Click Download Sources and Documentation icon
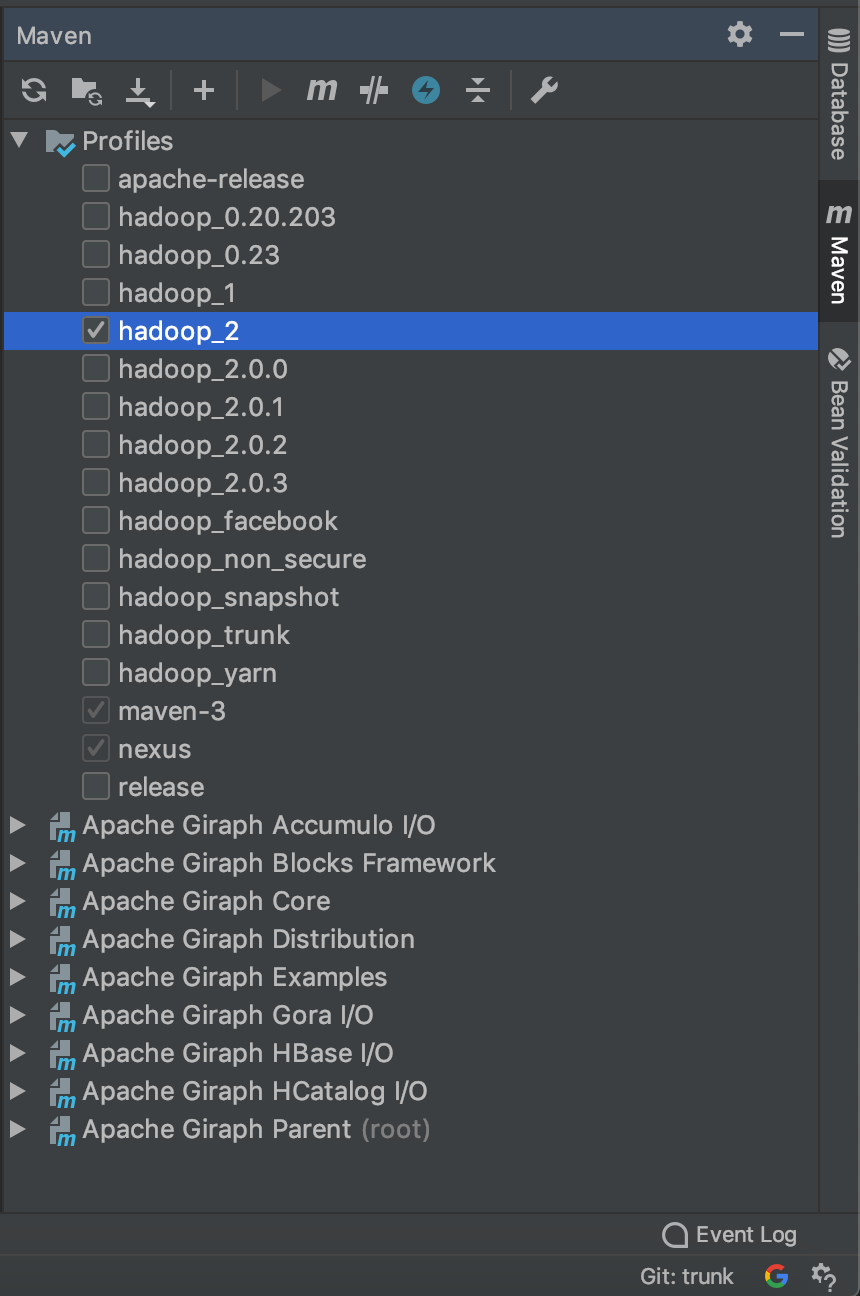This screenshot has width=860, height=1296. [139, 92]
